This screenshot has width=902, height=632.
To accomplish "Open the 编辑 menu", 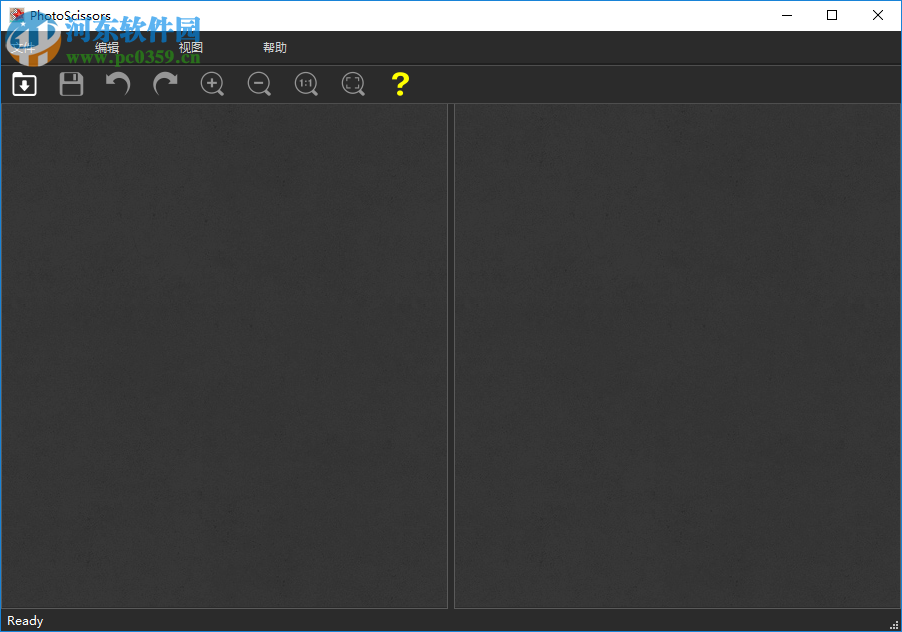I will coord(109,47).
